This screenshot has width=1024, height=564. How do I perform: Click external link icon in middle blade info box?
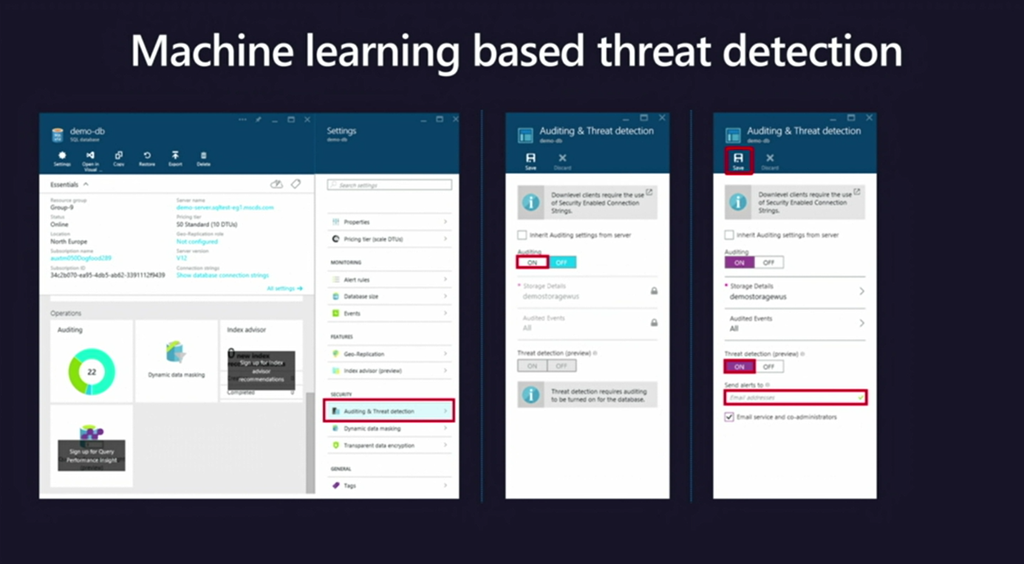click(648, 192)
